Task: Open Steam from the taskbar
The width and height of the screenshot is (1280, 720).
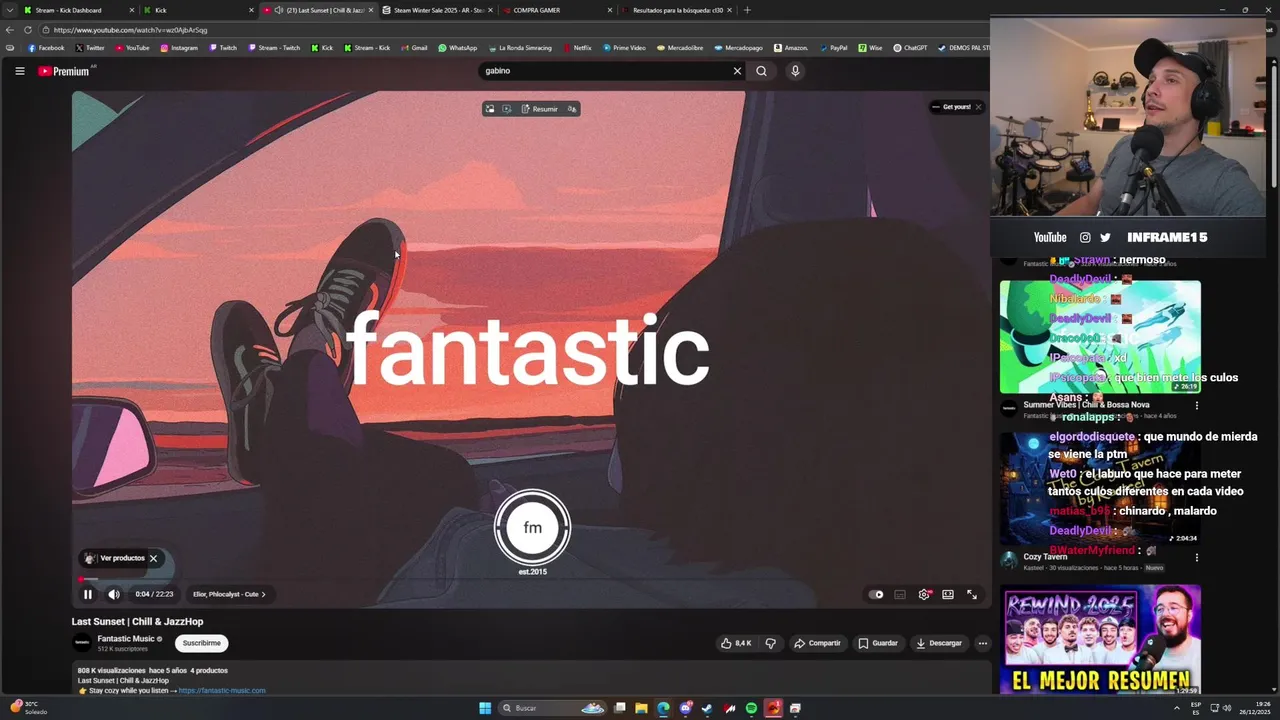Action: [x=707, y=708]
